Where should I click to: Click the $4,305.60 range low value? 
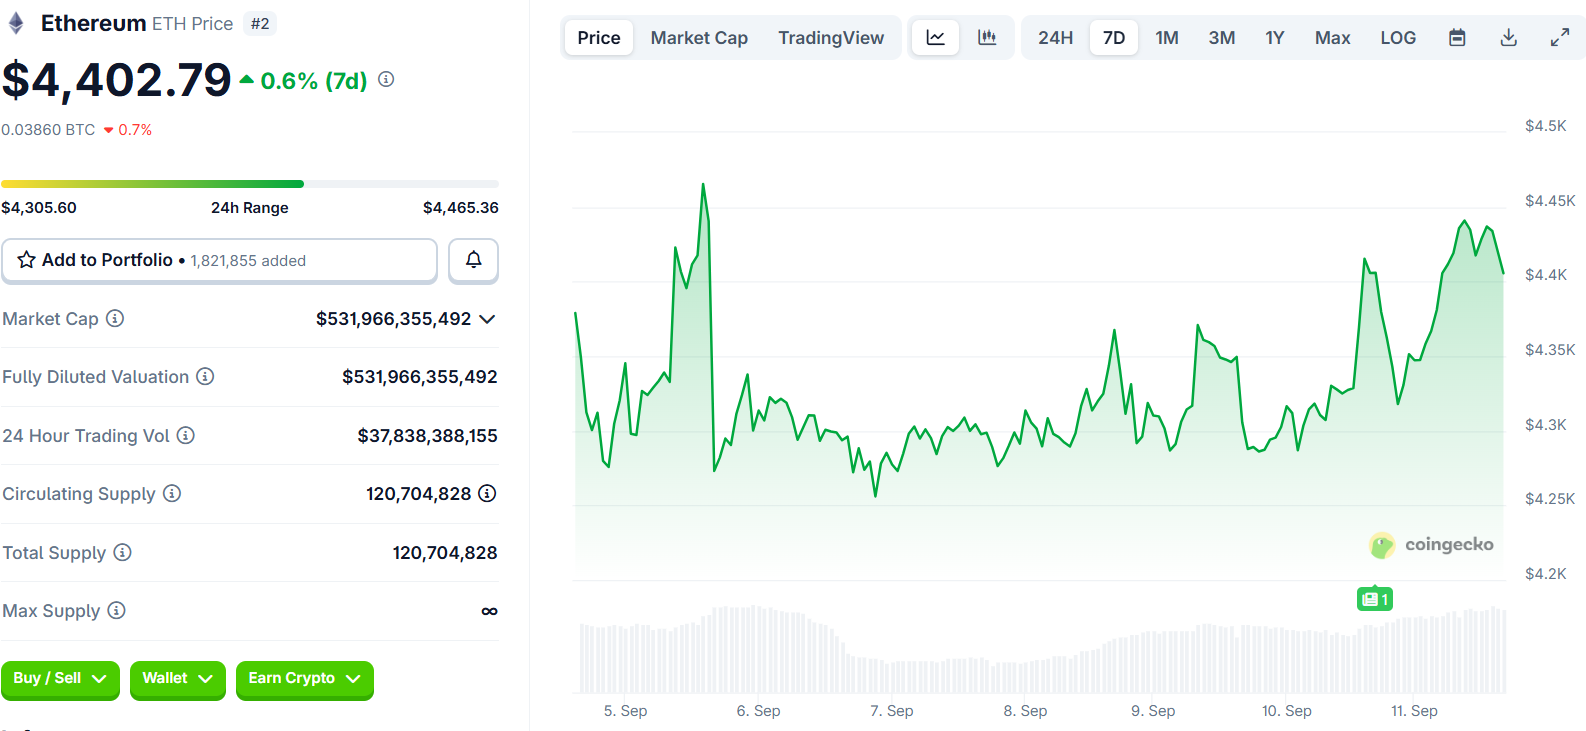pos(39,208)
